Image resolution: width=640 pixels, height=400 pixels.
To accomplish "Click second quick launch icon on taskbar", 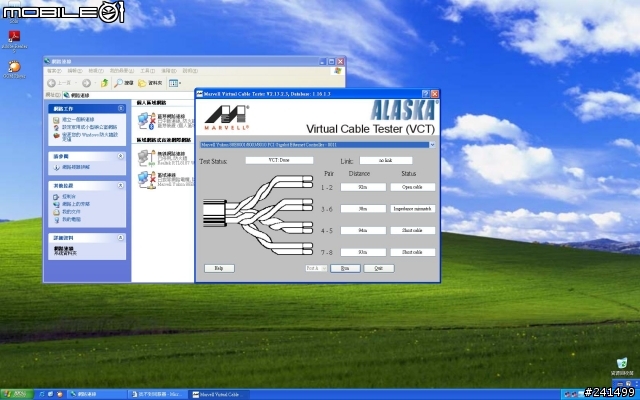I will coord(51,394).
